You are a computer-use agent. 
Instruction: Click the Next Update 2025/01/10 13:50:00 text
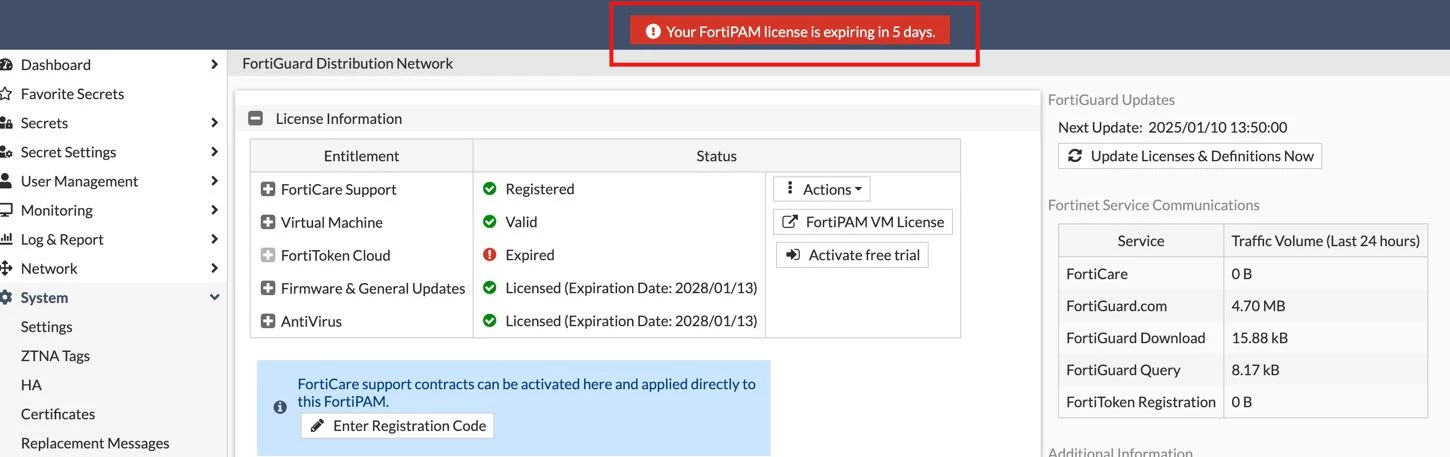[1173, 127]
